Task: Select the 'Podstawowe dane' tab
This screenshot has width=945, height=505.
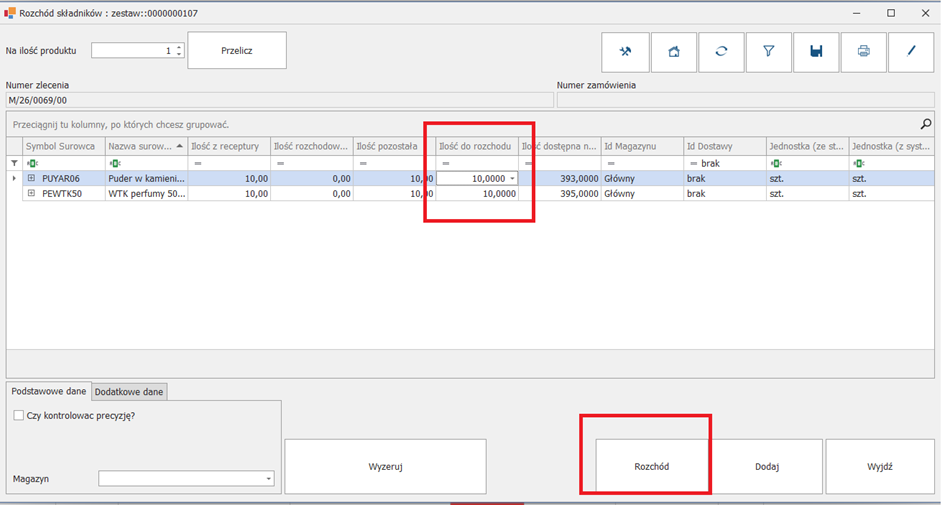Action: pyautogui.click(x=48, y=391)
